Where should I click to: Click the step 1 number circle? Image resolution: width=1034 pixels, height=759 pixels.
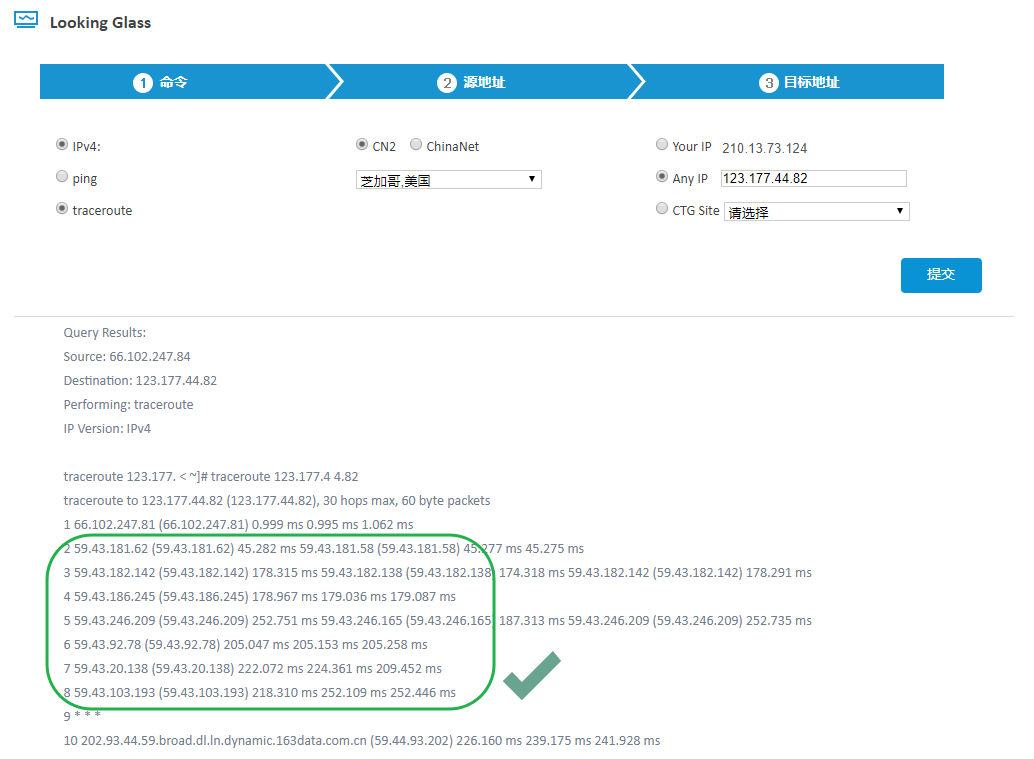[x=142, y=83]
